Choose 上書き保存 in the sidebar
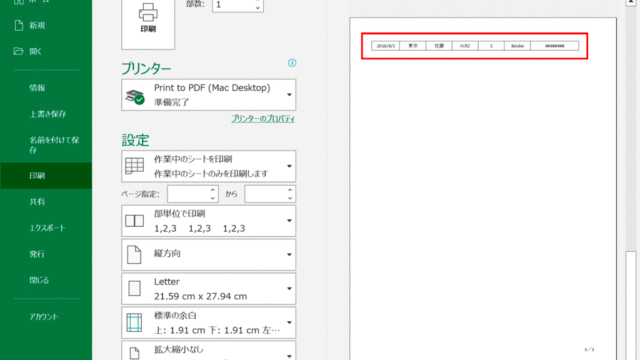Viewport: 640px width, 360px height. pos(48,114)
